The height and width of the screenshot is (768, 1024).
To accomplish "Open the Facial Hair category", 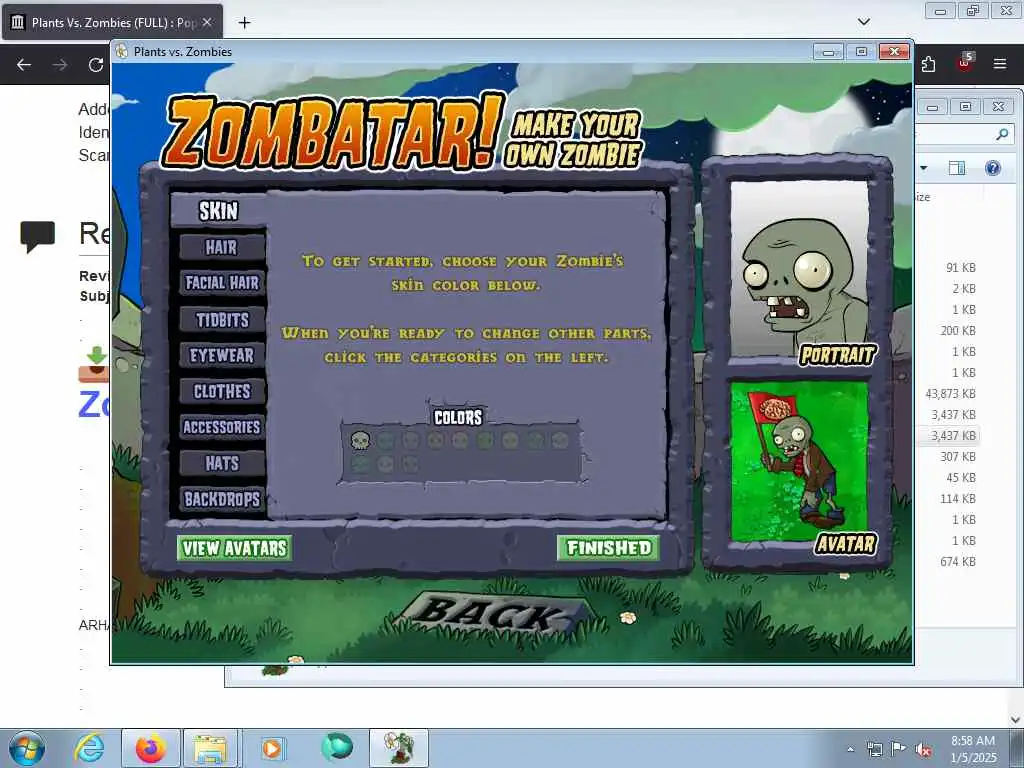I will [x=222, y=283].
